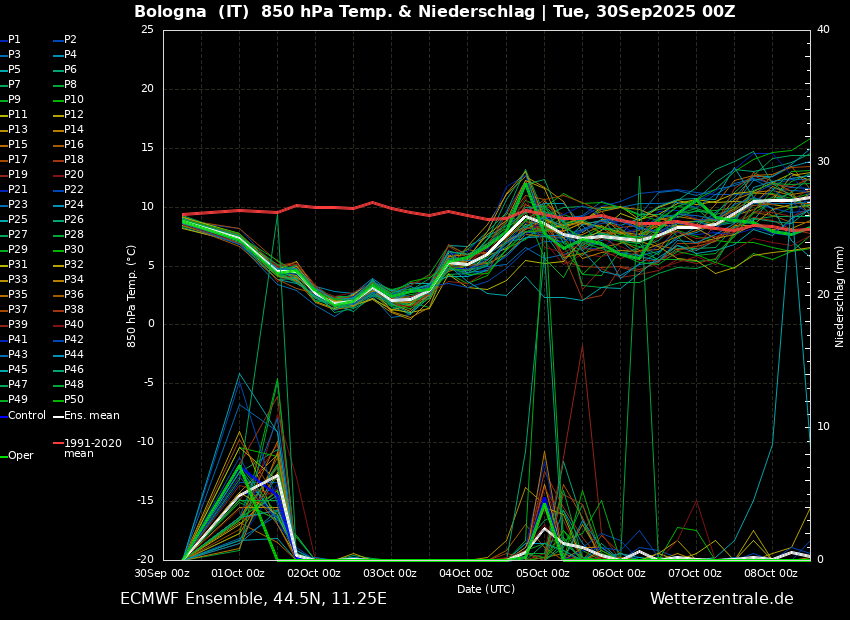
Task: Click the Date (UTC) axis label
Action: tap(486, 589)
